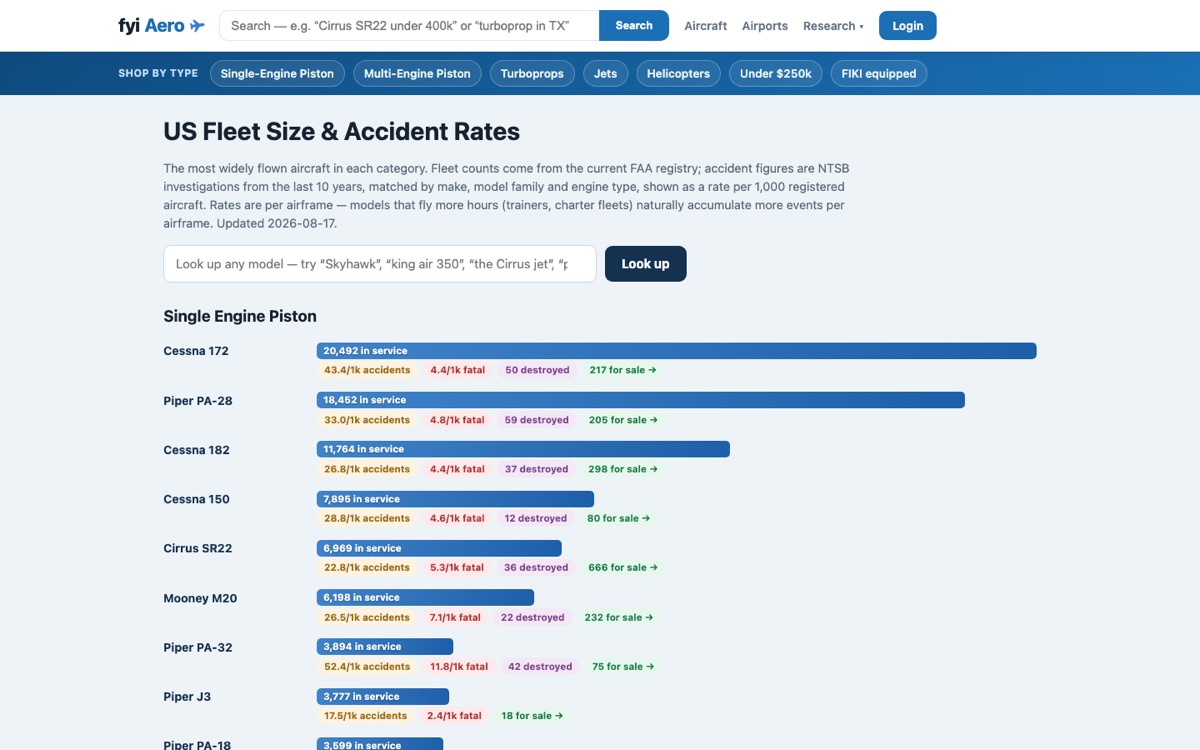Open Cessna 182's 298 for sale link

coord(623,469)
